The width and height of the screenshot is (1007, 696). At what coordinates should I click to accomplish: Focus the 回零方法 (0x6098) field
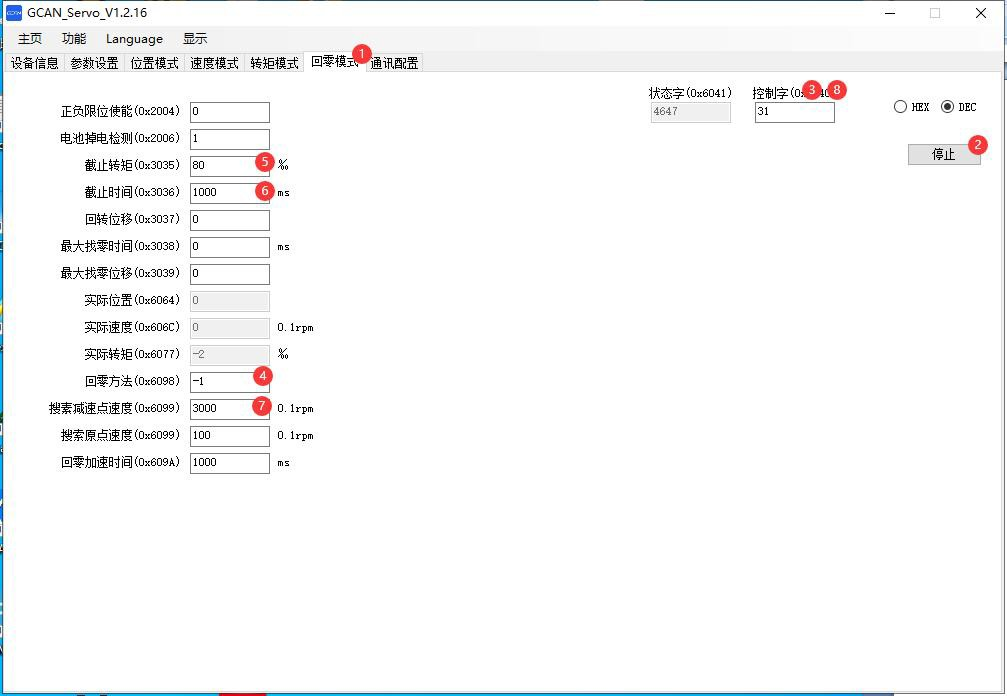pyautogui.click(x=222, y=381)
